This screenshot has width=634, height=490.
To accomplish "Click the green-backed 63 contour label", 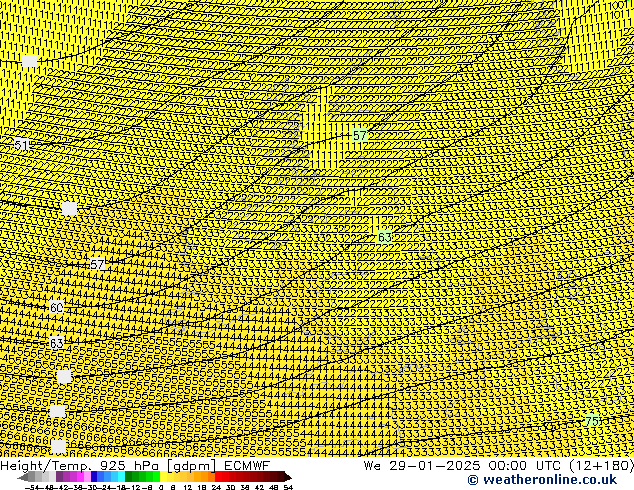I will [x=384, y=237].
